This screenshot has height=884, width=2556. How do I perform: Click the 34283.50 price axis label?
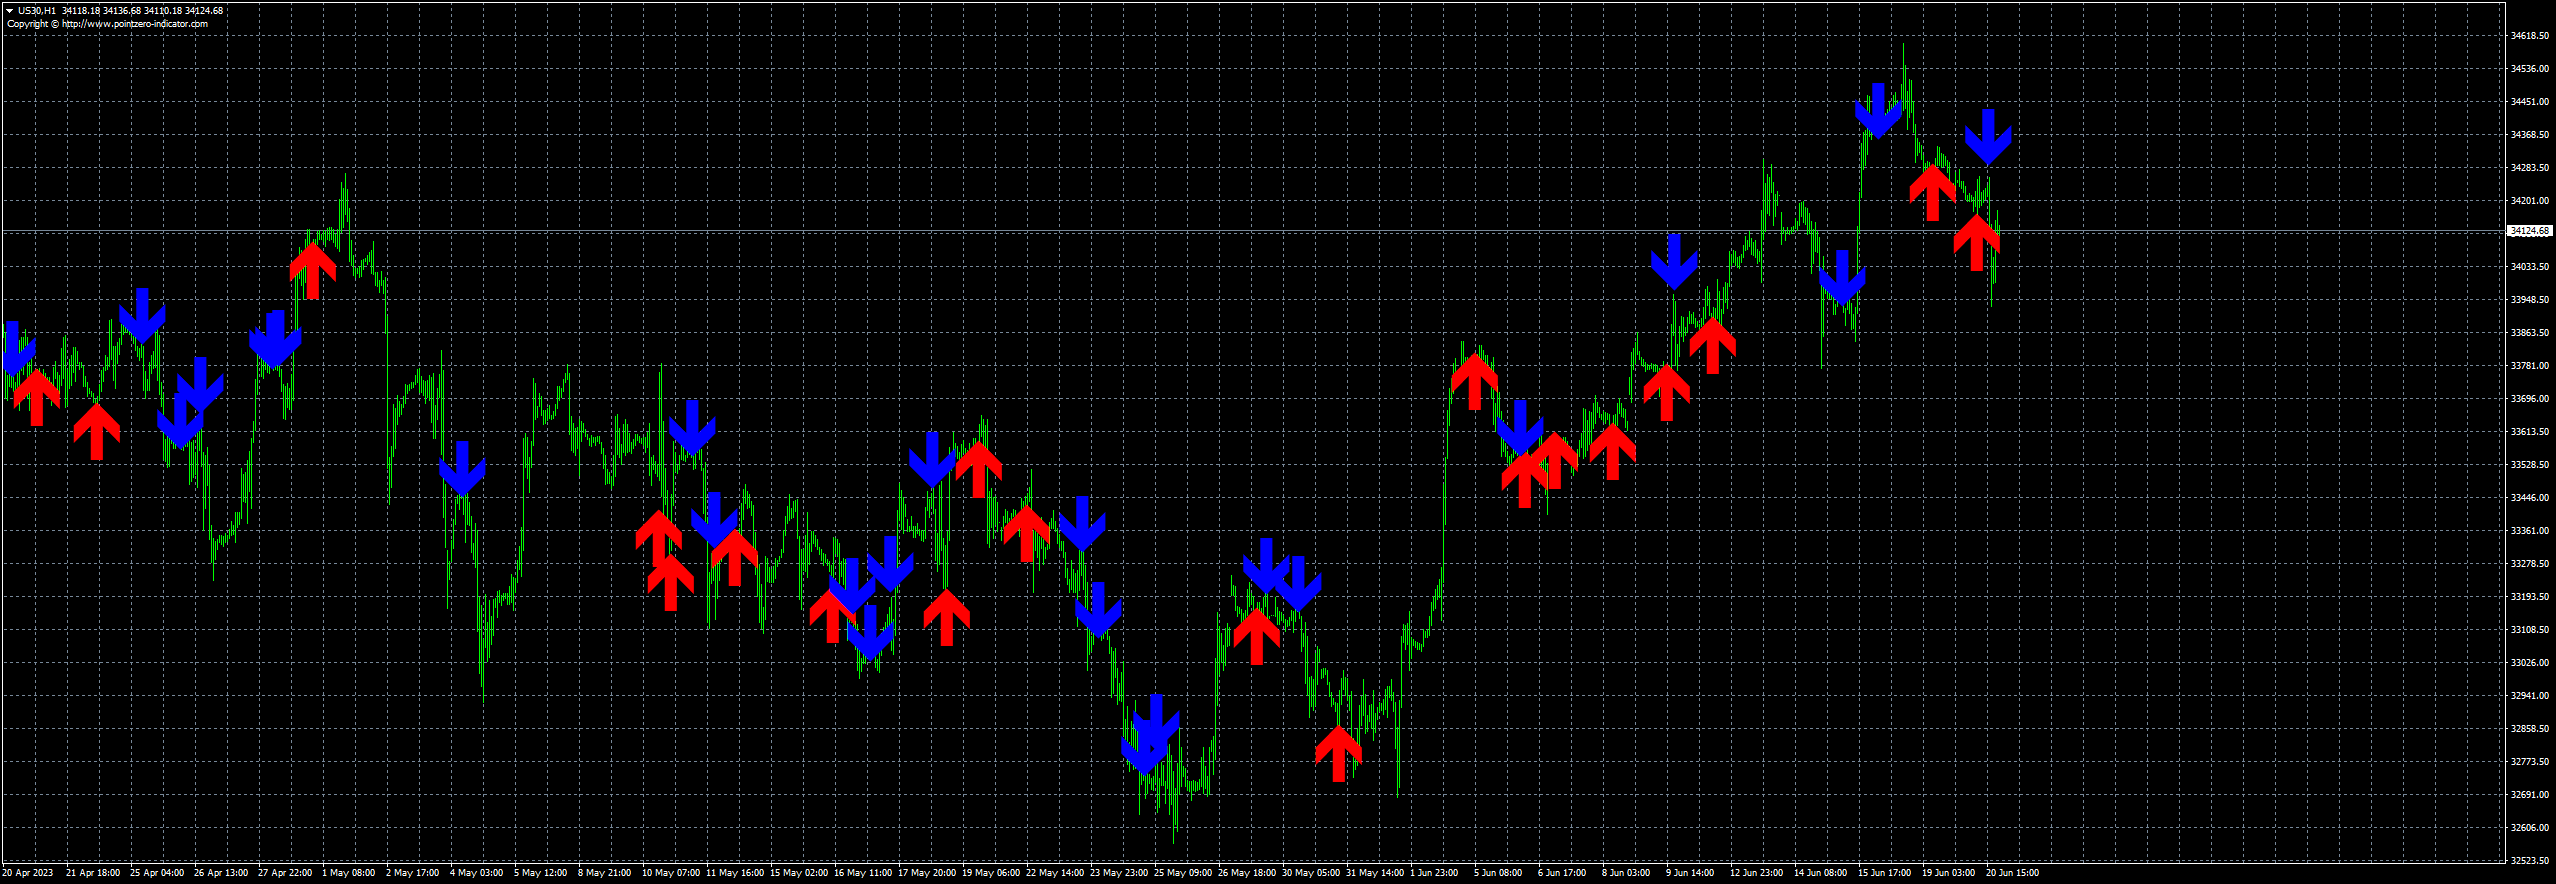pyautogui.click(x=2531, y=168)
